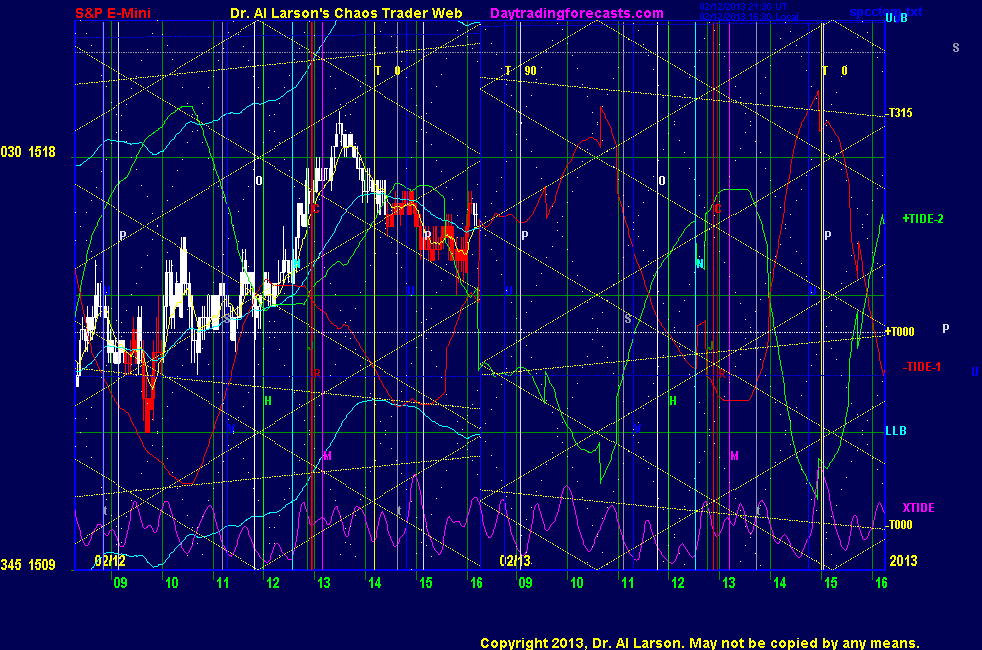Click the '345 1509' price level label
982x650 pixels.
(x=28, y=565)
